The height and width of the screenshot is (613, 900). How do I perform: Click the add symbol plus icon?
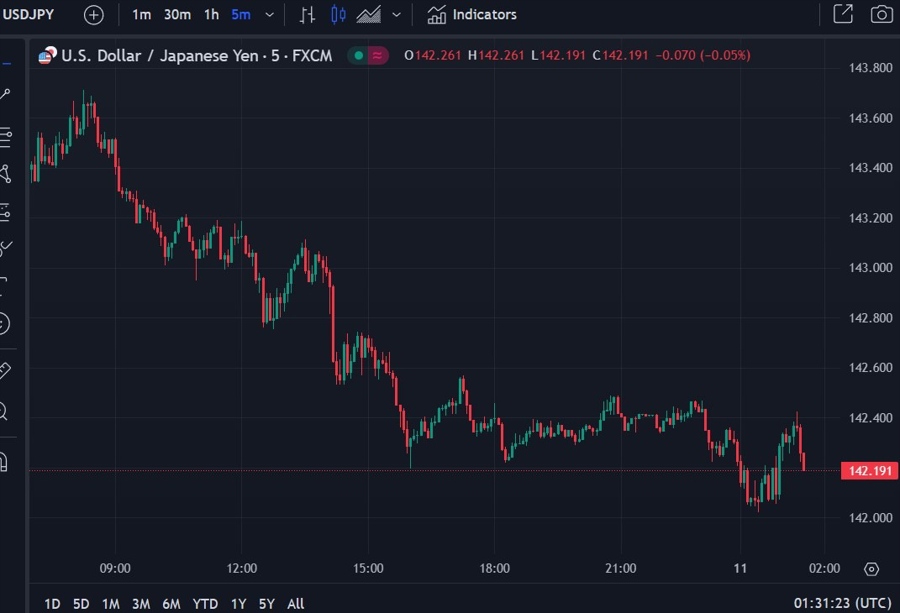(93, 15)
